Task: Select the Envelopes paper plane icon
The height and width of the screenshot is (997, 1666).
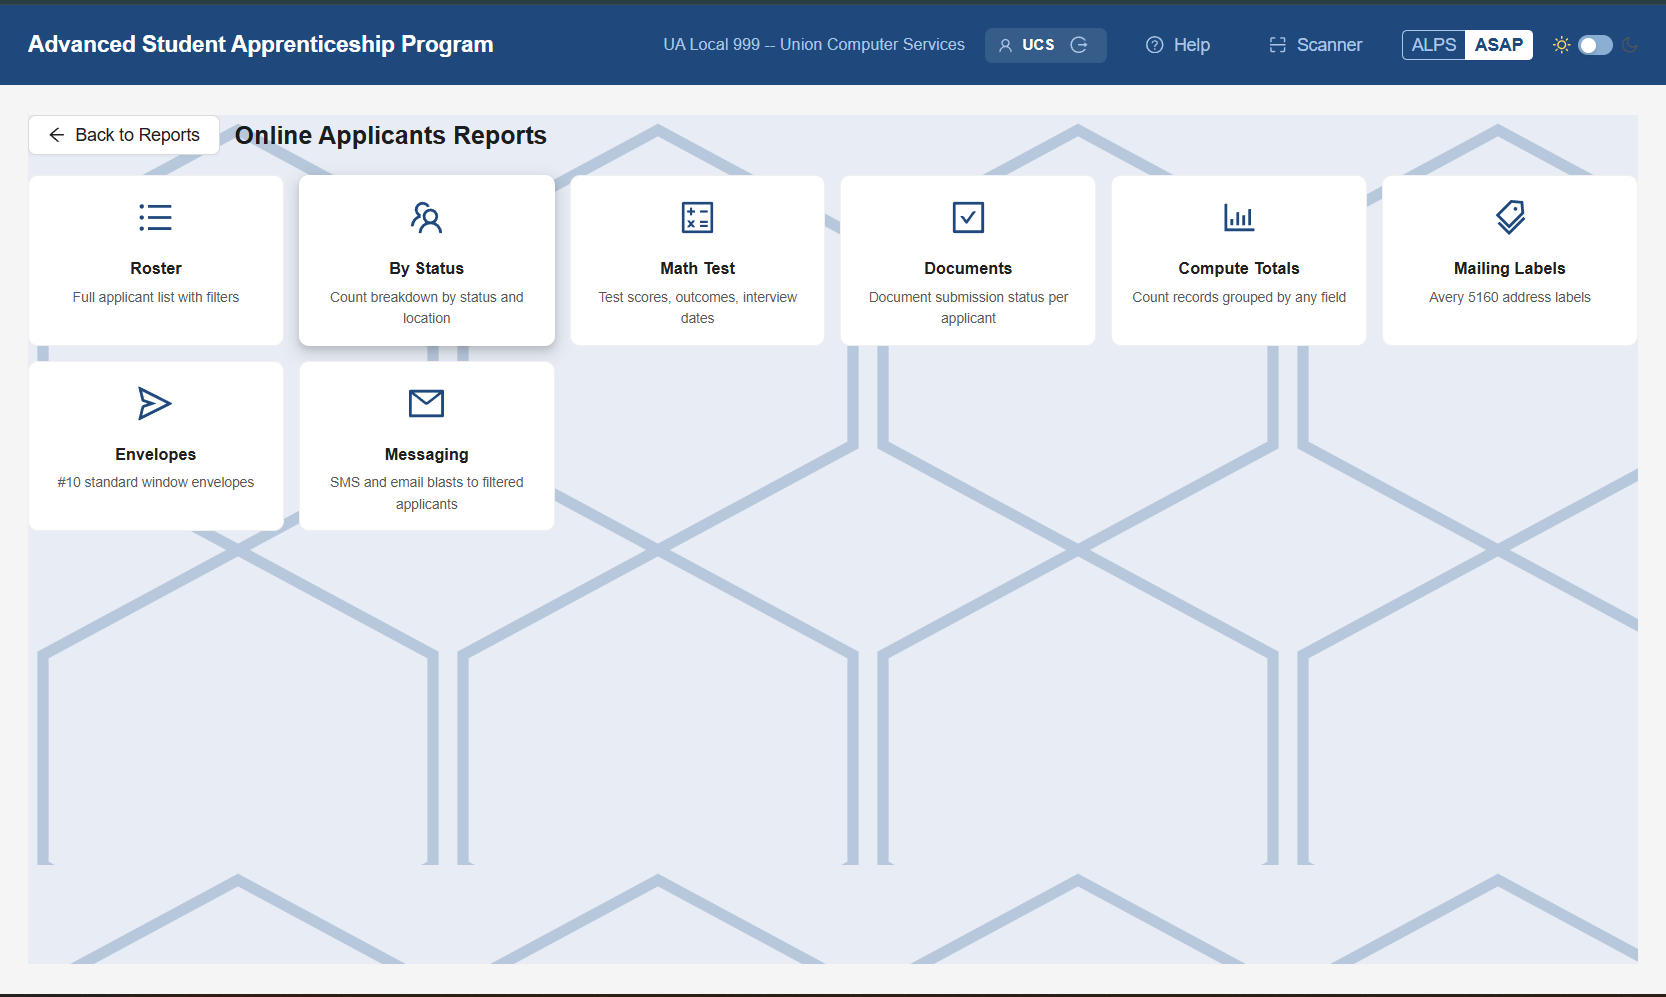Action: coord(155,403)
